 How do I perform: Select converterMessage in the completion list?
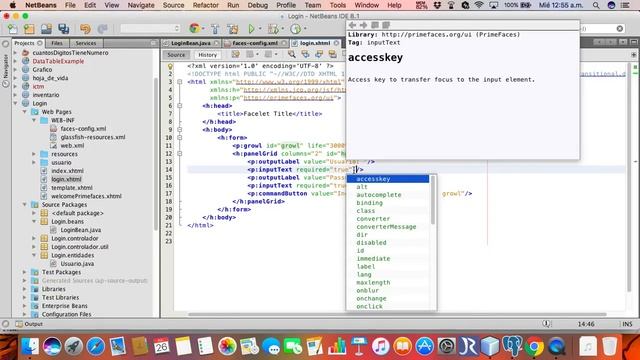pyautogui.click(x=388, y=227)
